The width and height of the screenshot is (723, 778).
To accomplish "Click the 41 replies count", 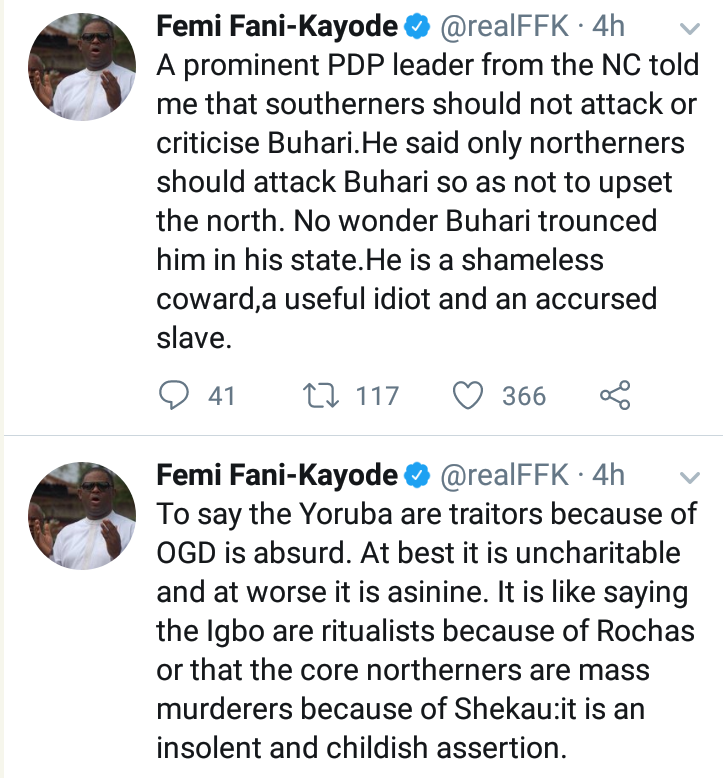I will coord(221,396).
